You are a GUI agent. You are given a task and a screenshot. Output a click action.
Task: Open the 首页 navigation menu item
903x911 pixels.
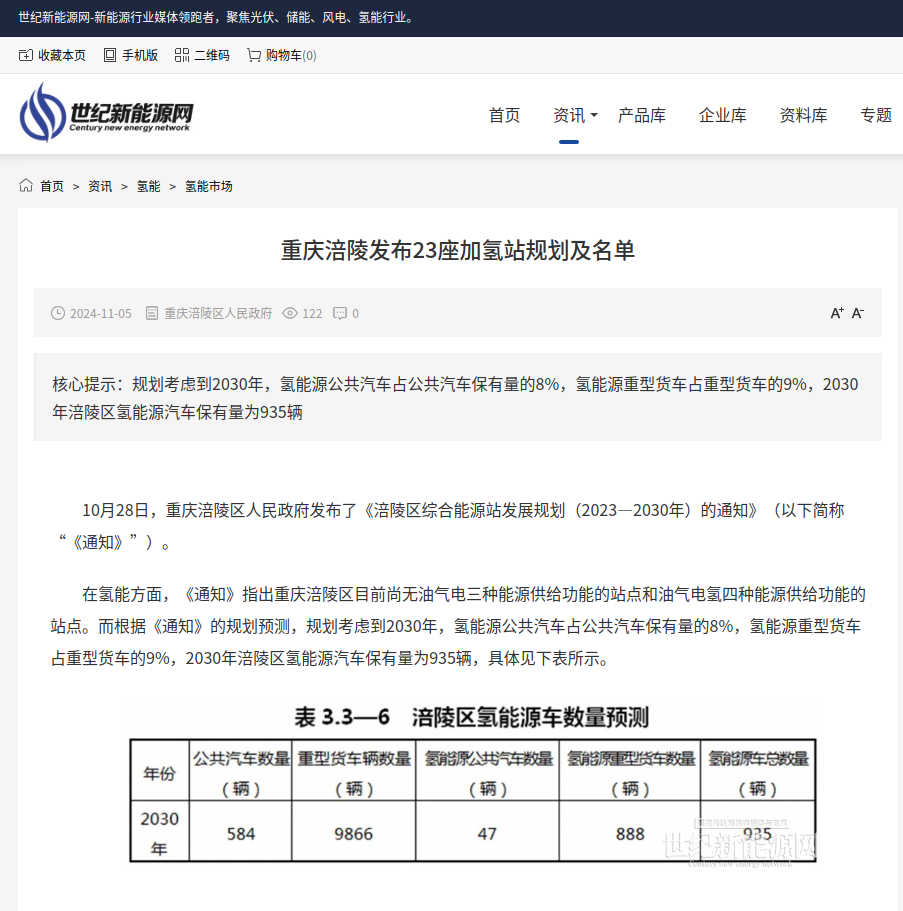[504, 115]
